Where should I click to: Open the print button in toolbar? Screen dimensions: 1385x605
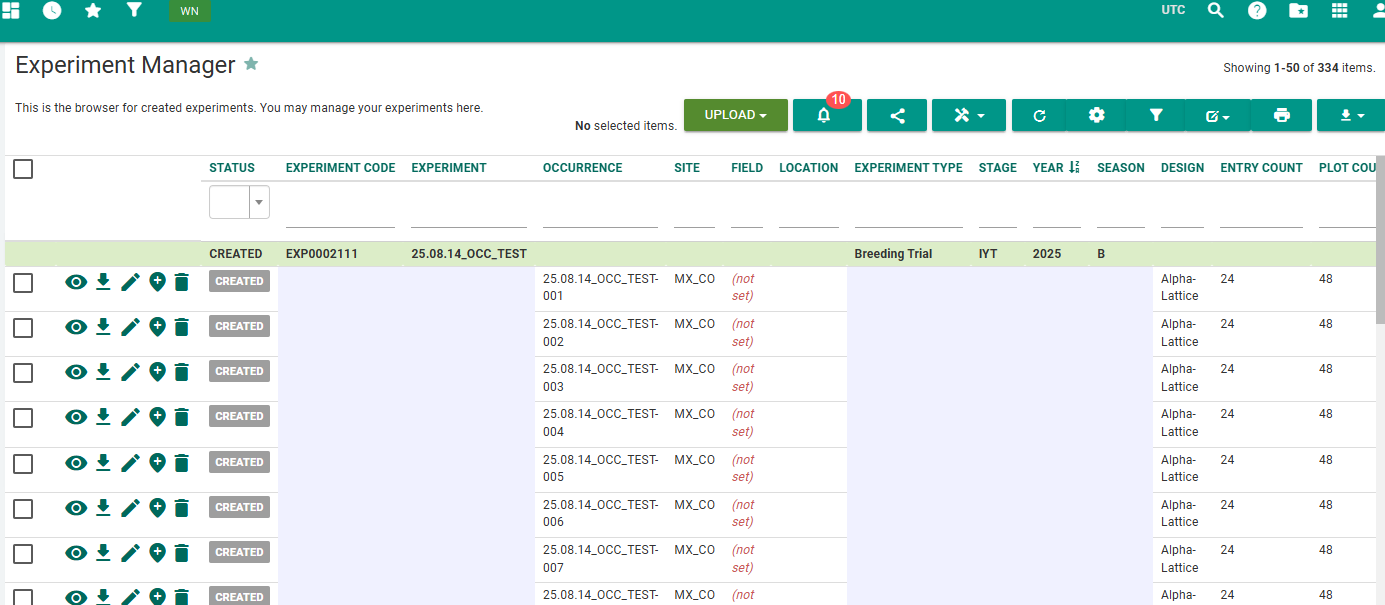(1281, 116)
